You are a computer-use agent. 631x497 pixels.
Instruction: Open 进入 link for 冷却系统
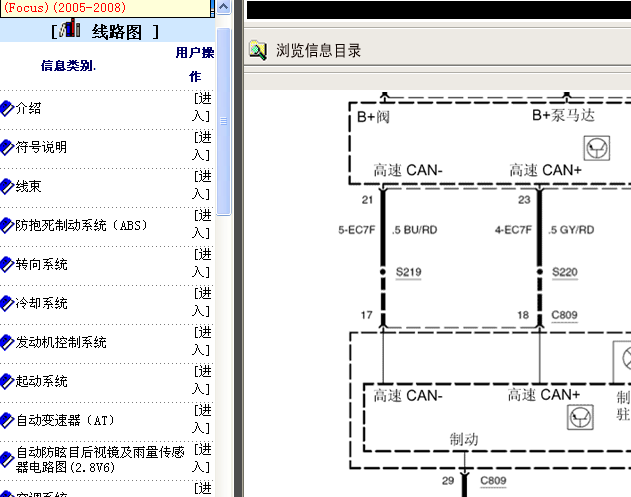tap(202, 303)
